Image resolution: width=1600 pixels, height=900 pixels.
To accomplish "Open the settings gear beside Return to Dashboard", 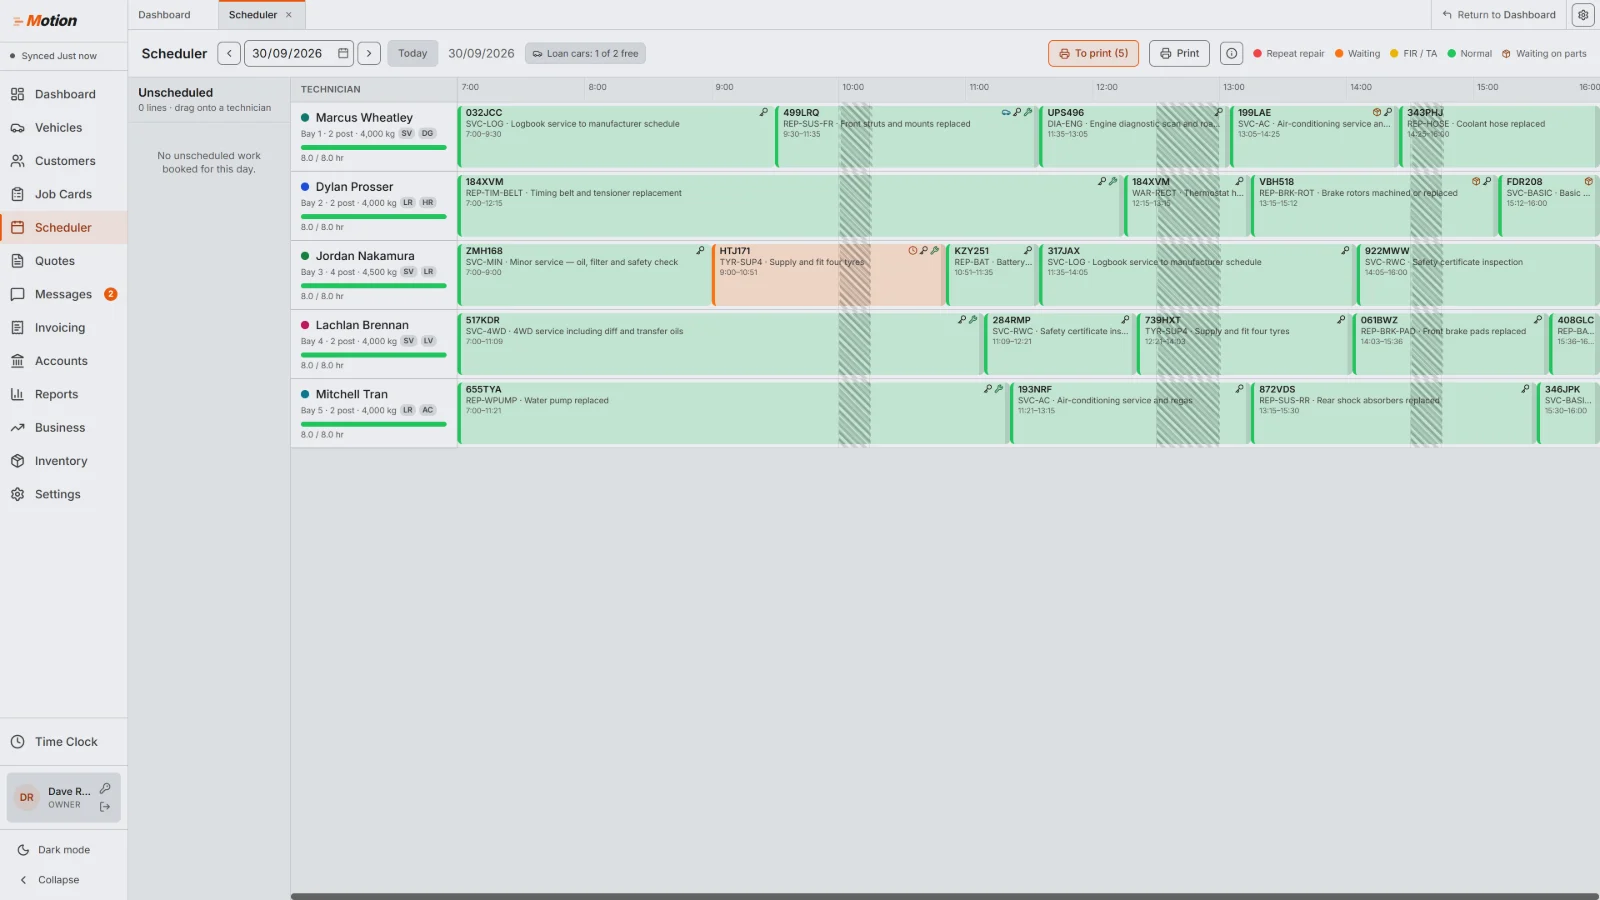I will pos(1583,15).
